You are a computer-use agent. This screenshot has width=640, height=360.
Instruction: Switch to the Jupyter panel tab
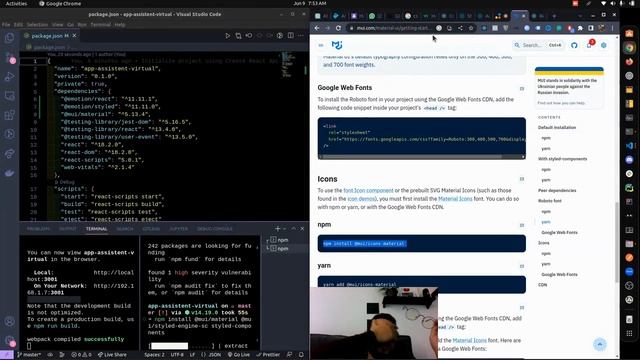pyautogui.click(x=178, y=229)
